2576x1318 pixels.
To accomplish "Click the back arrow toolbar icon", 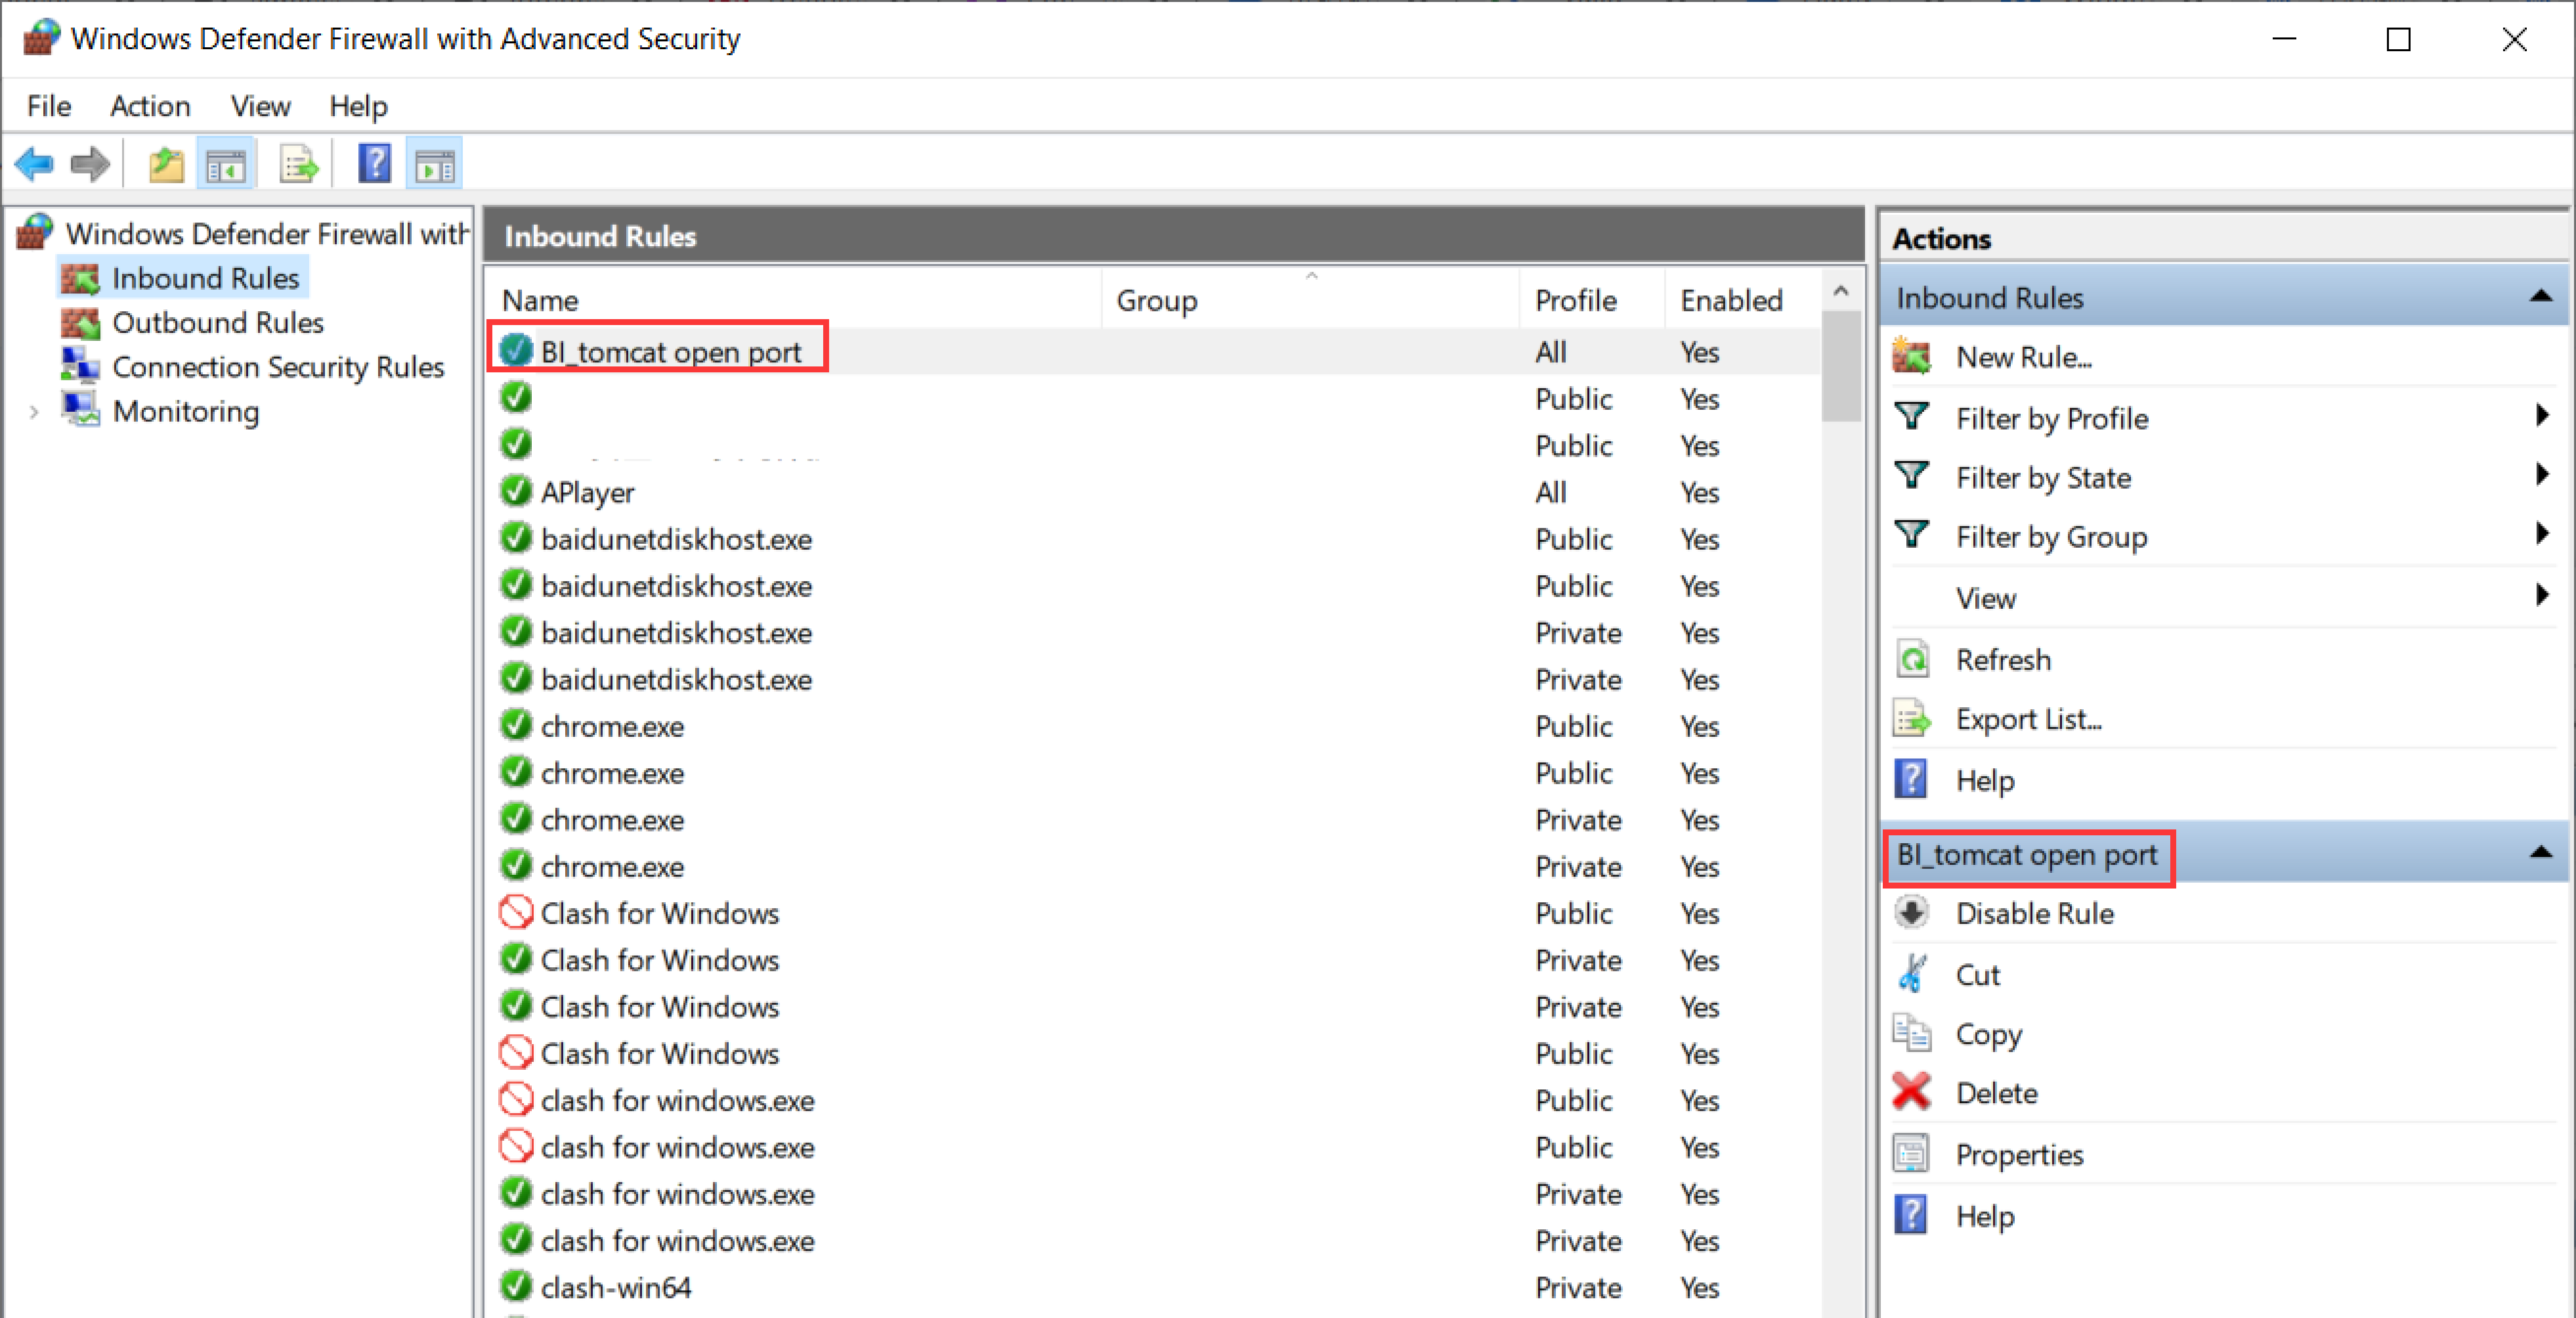I will (x=35, y=164).
